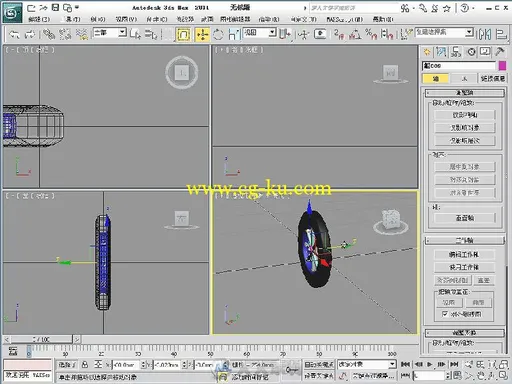Screen dimensions: 512x384
Task: Click the time slider 0/100 handle
Action: click(x=41, y=339)
